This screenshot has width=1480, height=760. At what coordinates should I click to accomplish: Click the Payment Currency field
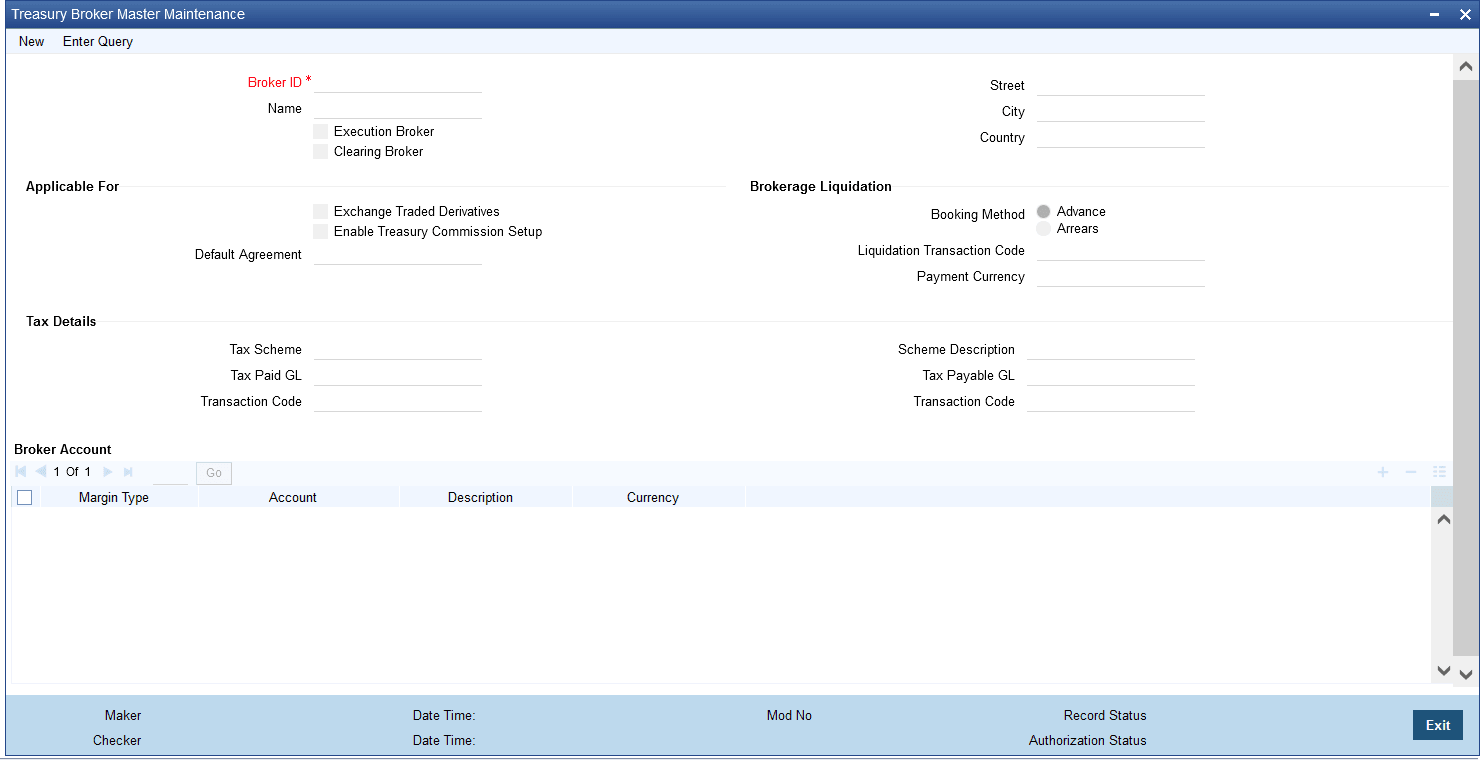(1121, 276)
